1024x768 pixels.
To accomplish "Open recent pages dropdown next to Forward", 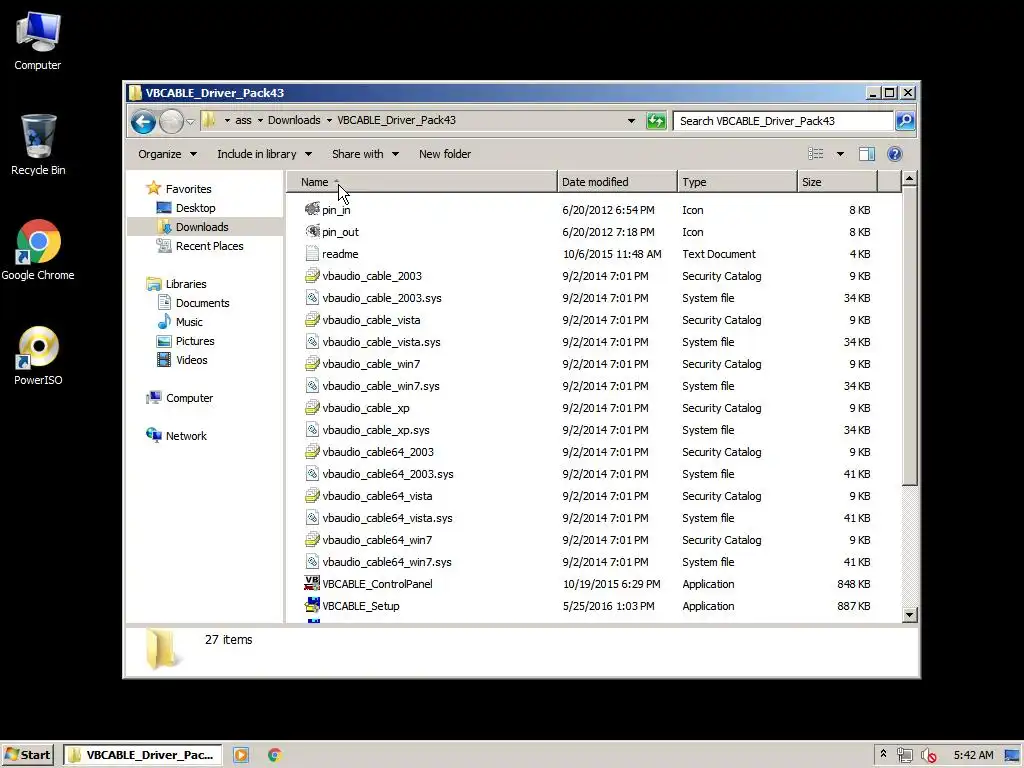I will click(x=190, y=121).
